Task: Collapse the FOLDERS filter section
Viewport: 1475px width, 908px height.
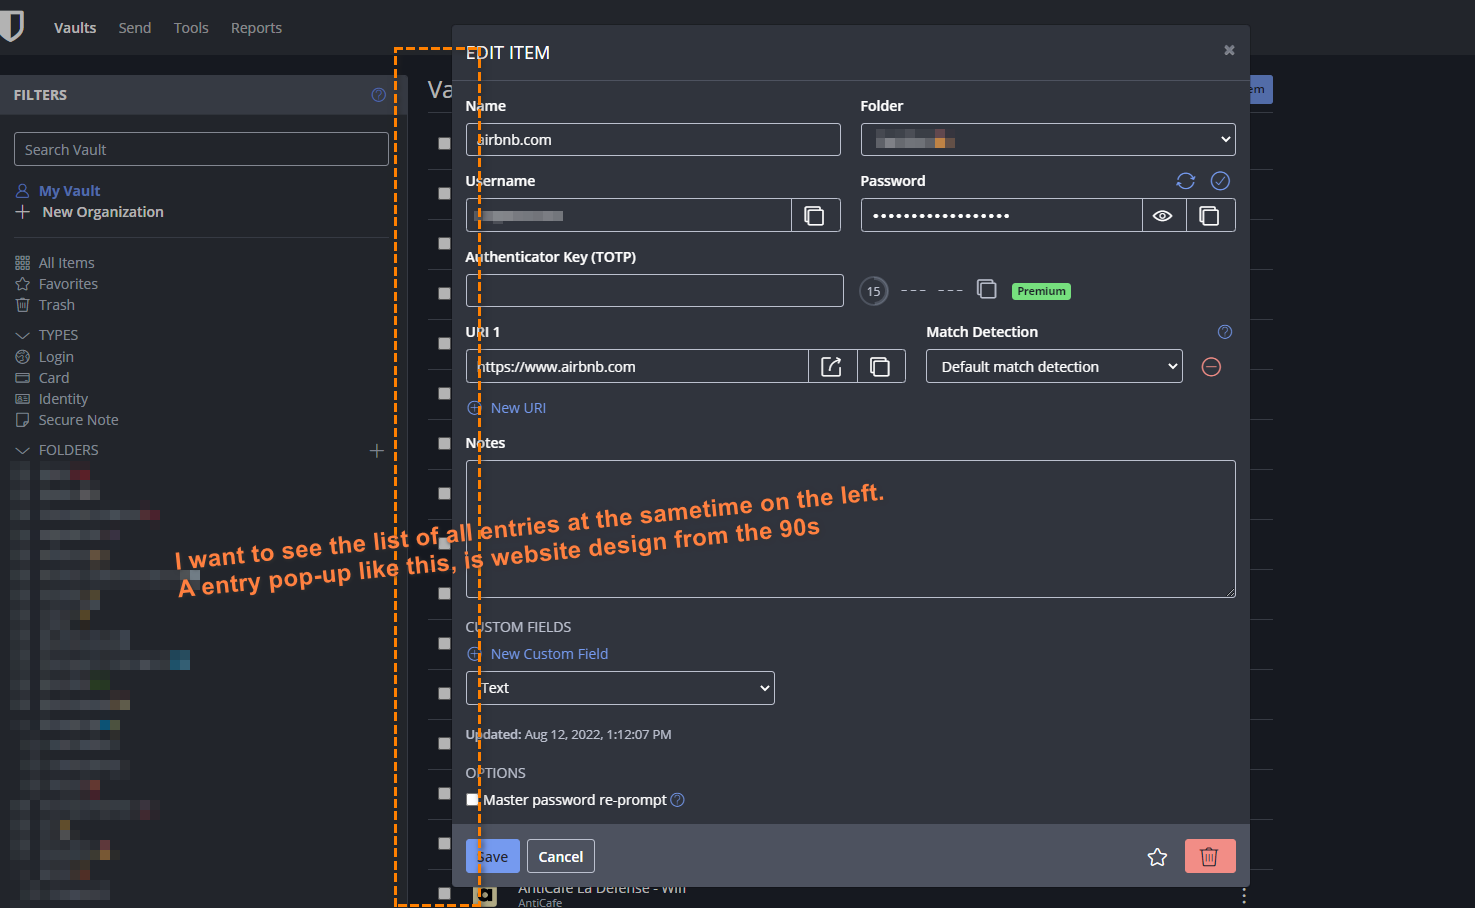Action: click(22, 451)
